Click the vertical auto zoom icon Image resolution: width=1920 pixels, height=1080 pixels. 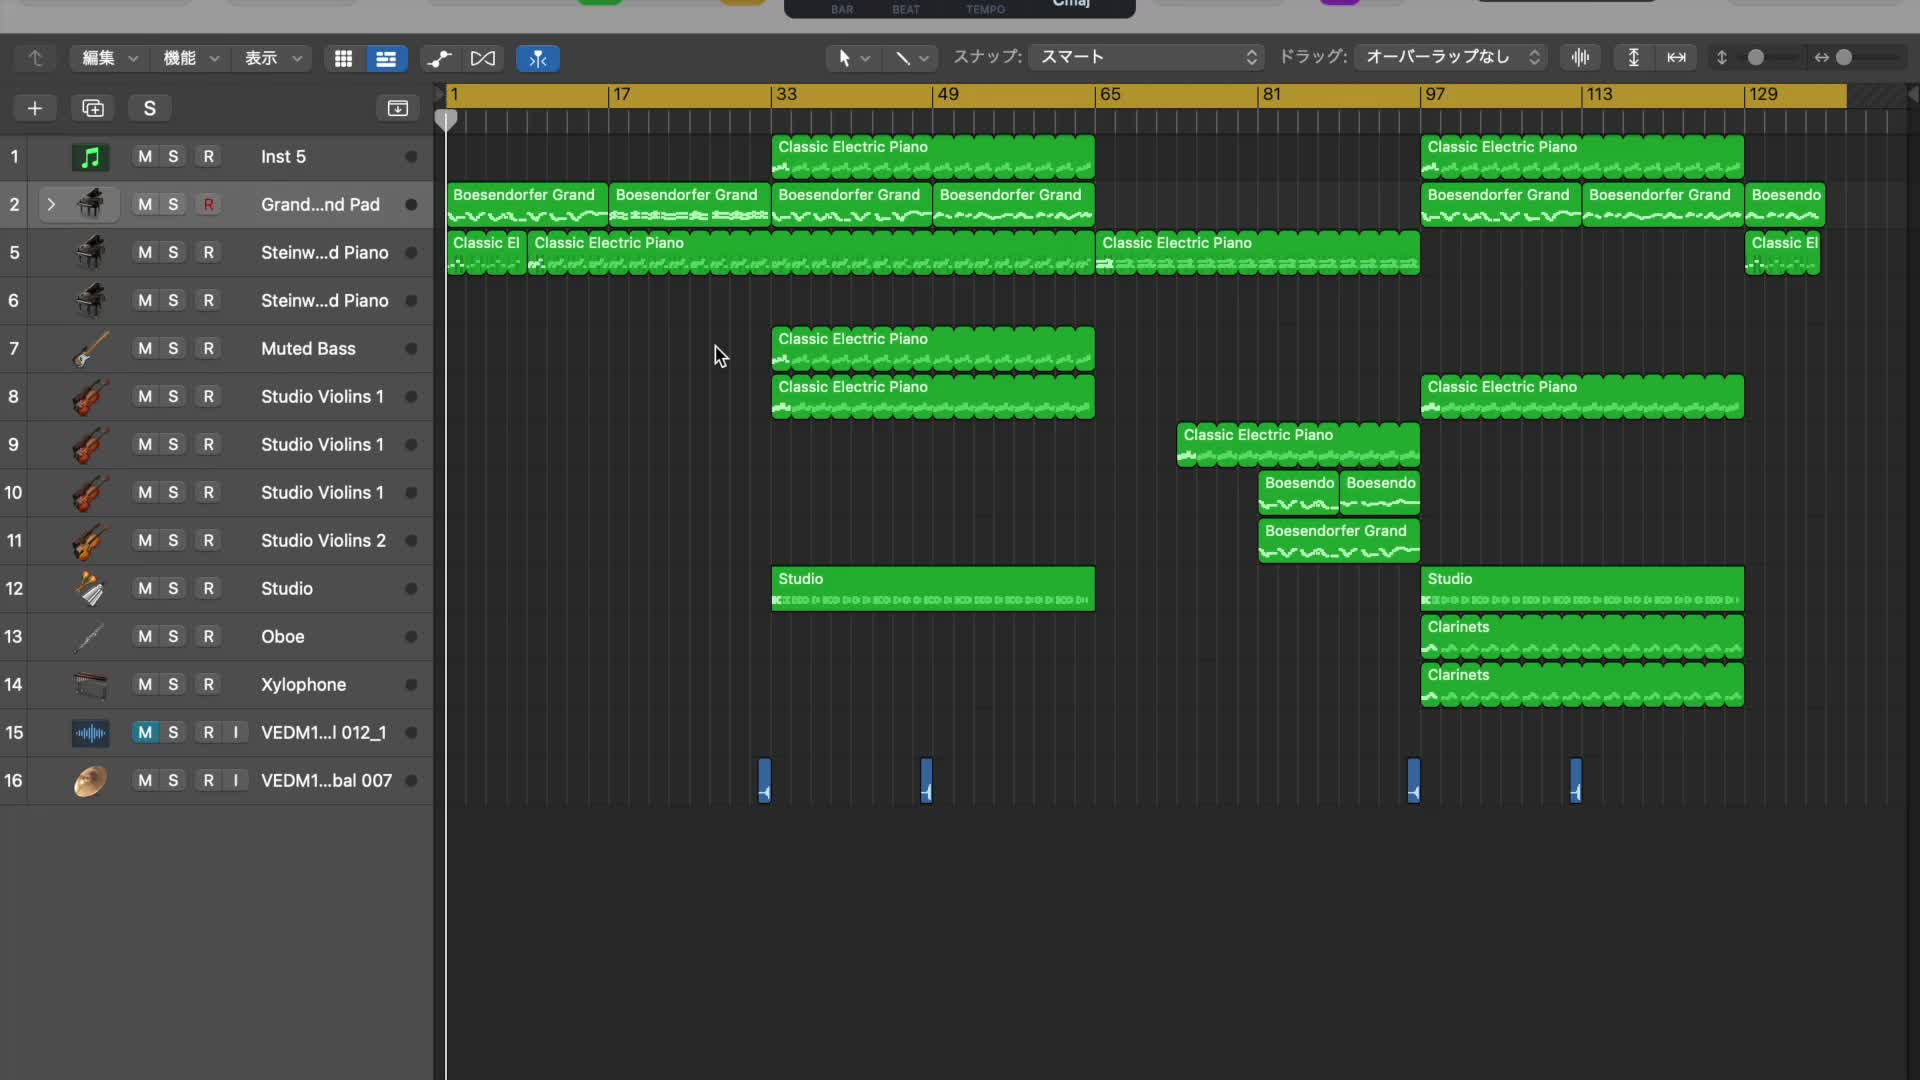1633,57
